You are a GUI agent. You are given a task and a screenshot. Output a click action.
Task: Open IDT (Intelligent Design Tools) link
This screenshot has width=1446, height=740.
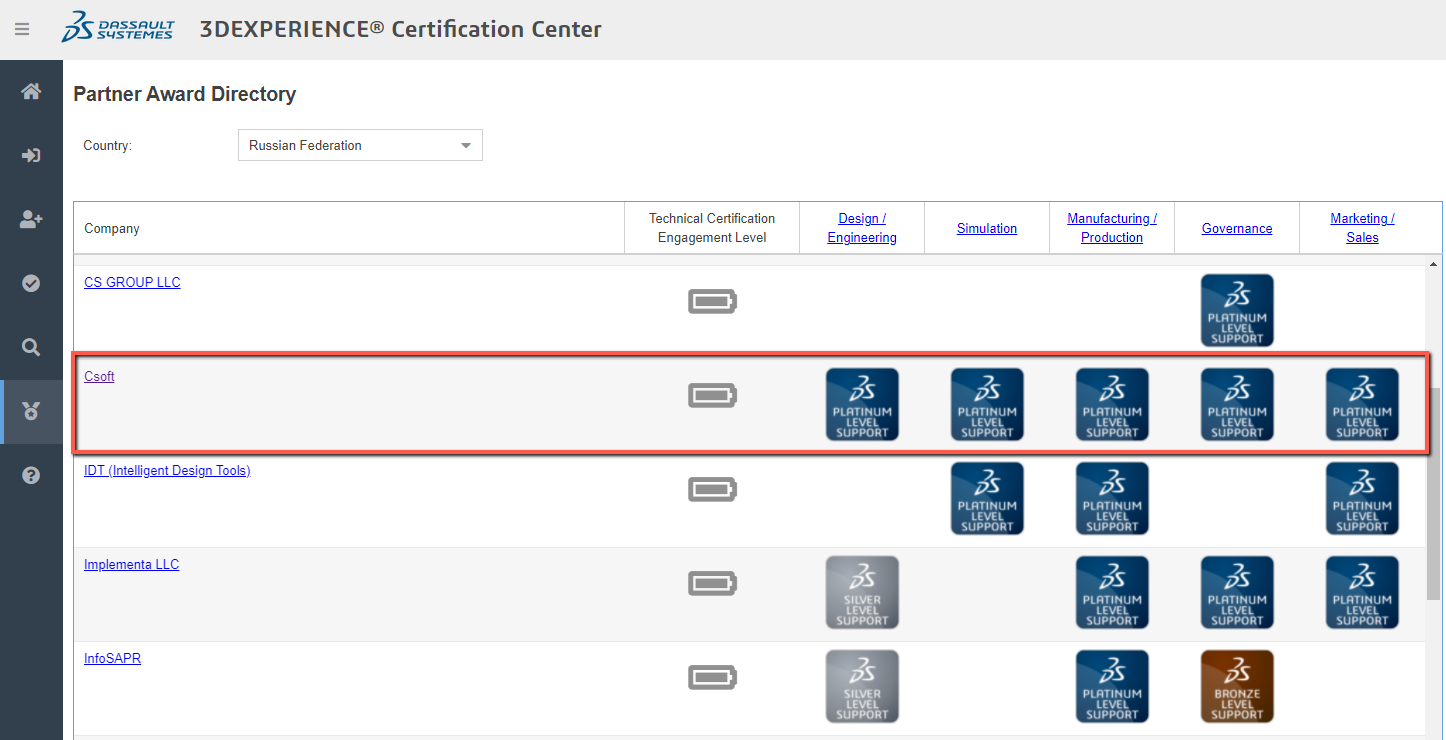pyautogui.click(x=167, y=470)
